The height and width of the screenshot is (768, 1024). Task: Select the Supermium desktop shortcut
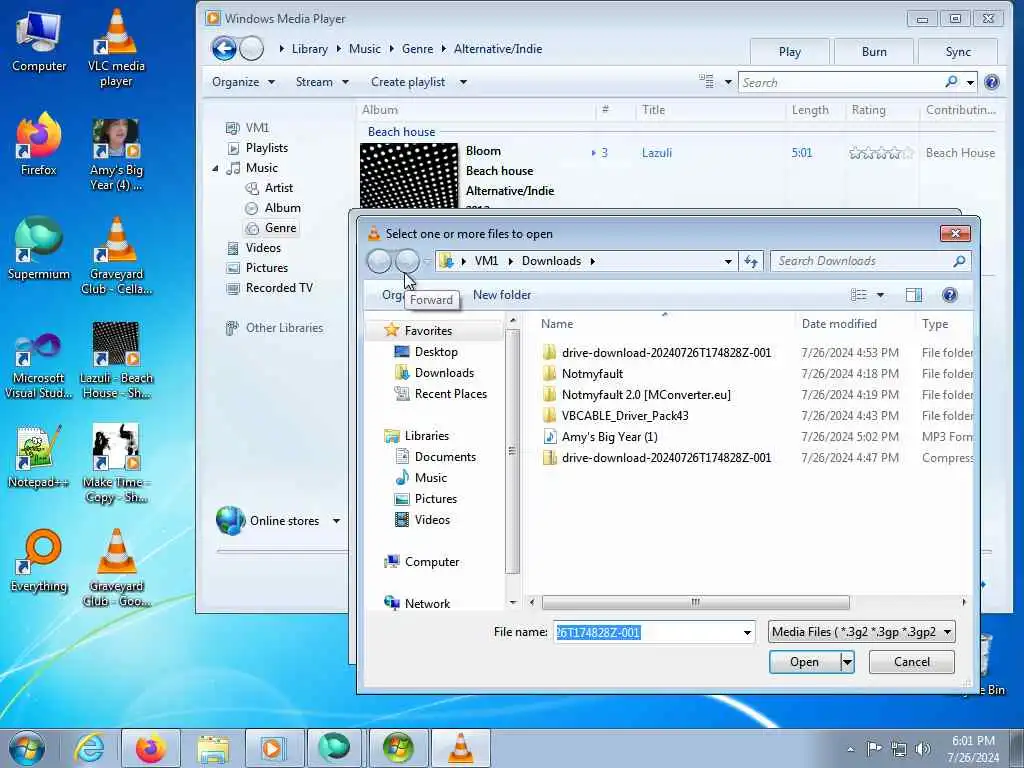39,248
